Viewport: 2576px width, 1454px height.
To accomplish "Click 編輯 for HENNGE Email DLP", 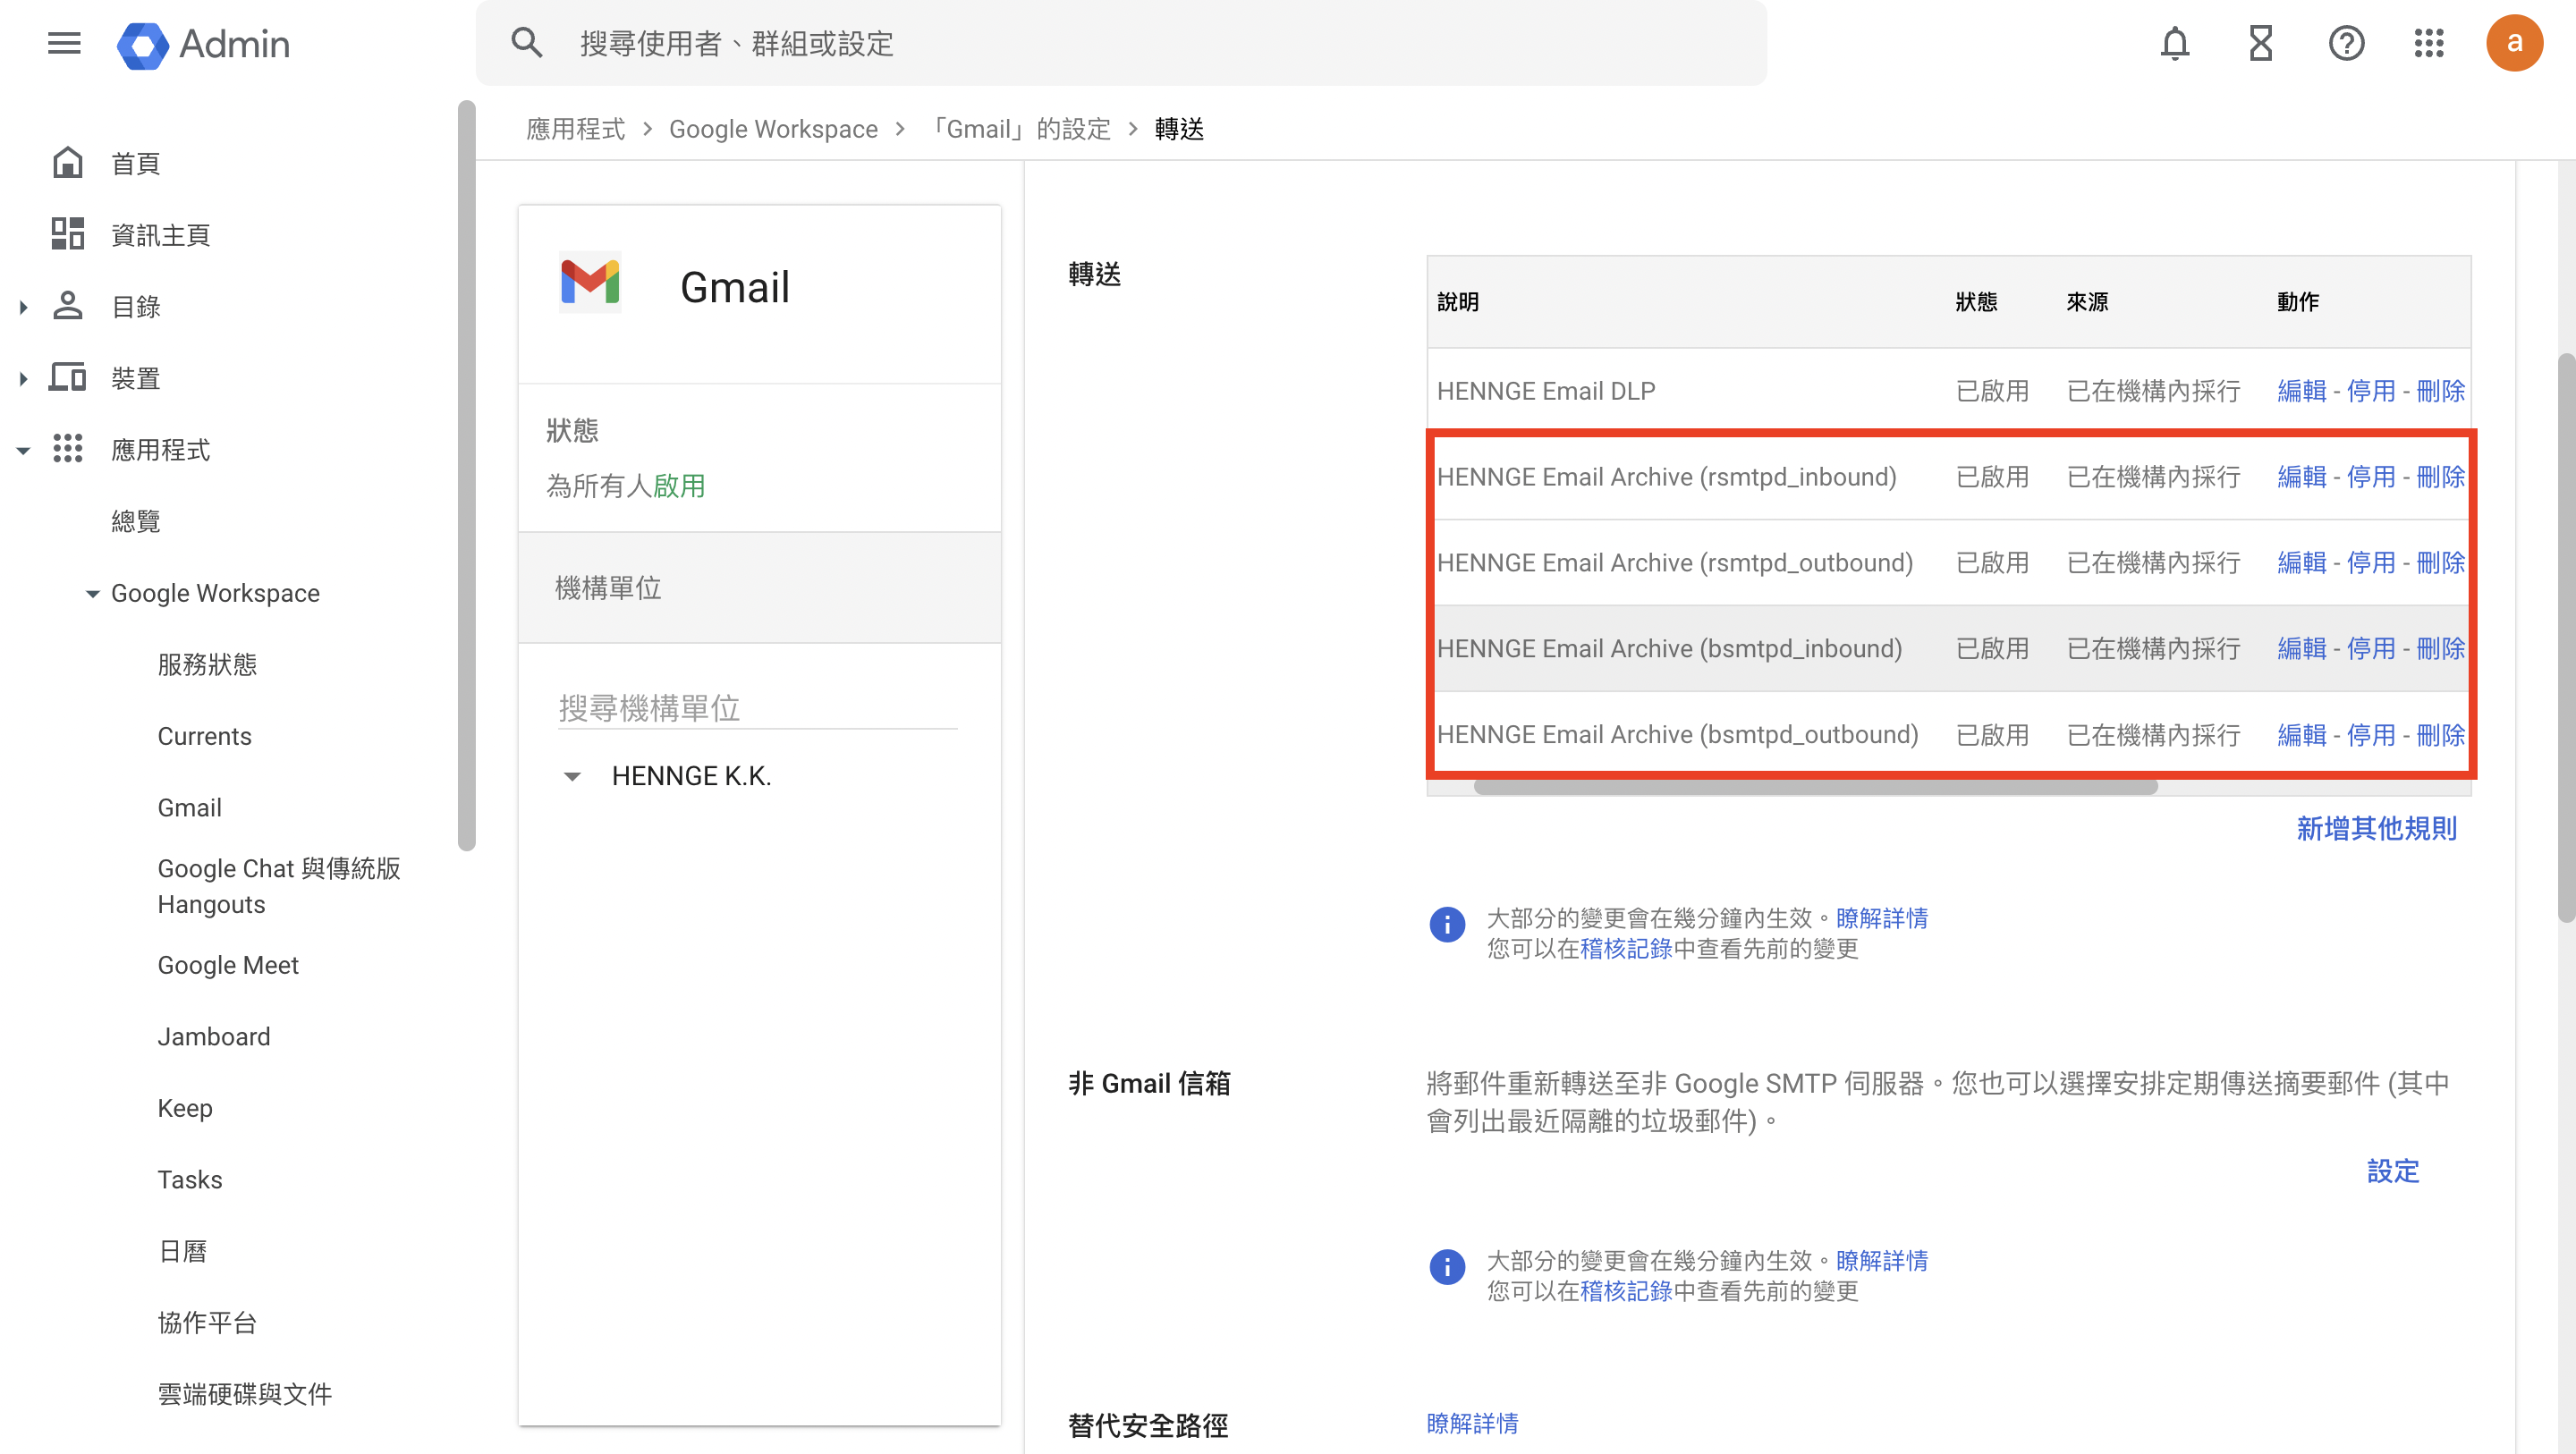I will [x=2302, y=391].
